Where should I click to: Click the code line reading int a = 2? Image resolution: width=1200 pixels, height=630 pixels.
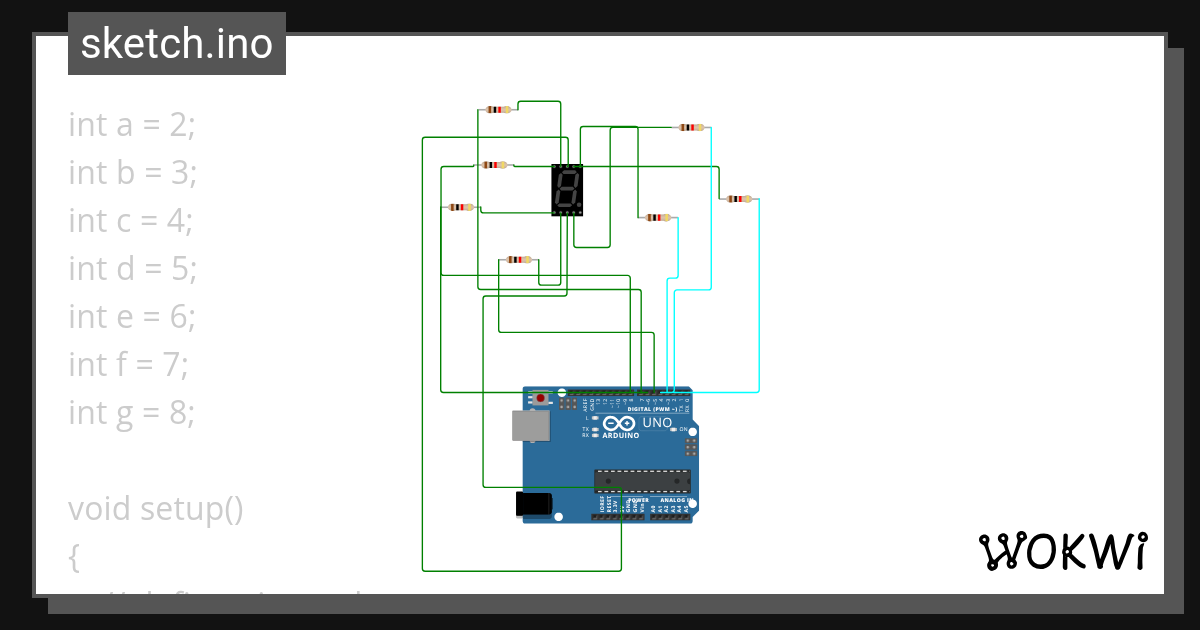[x=132, y=124]
